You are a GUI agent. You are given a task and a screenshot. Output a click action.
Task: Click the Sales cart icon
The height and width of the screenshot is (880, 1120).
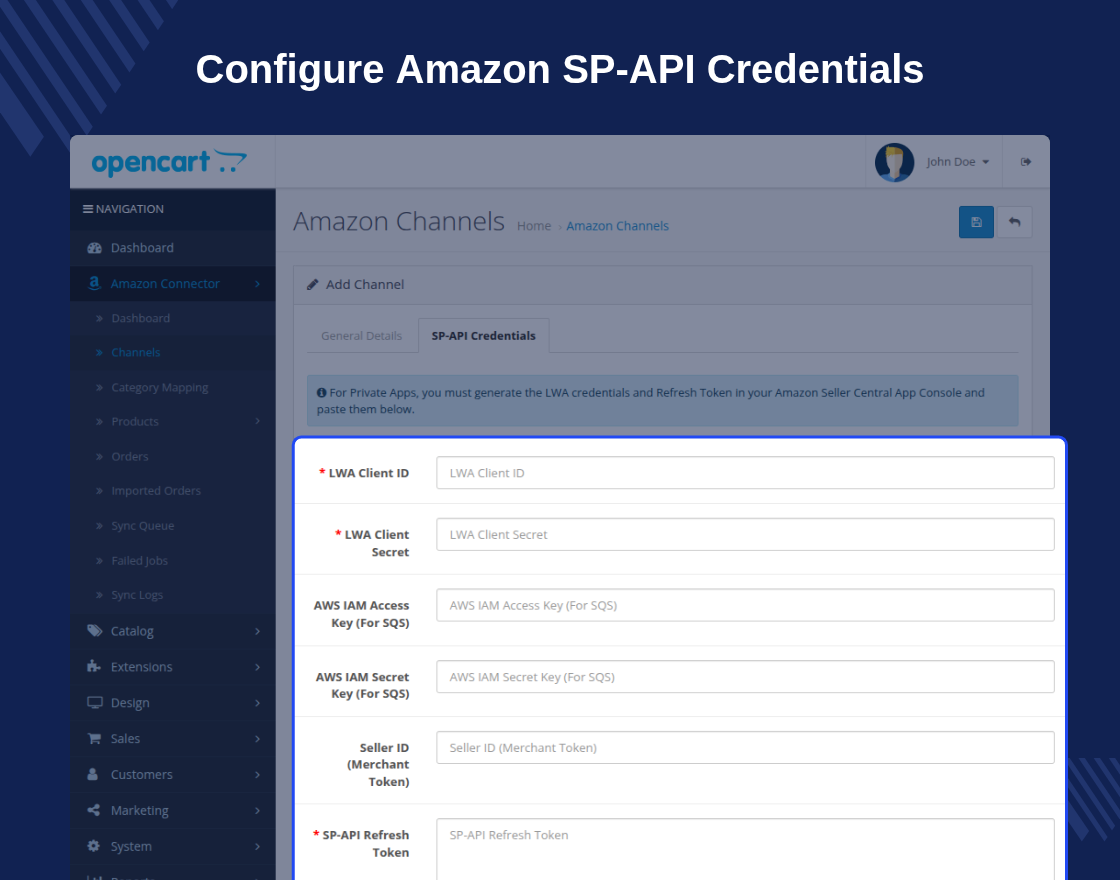(x=94, y=739)
